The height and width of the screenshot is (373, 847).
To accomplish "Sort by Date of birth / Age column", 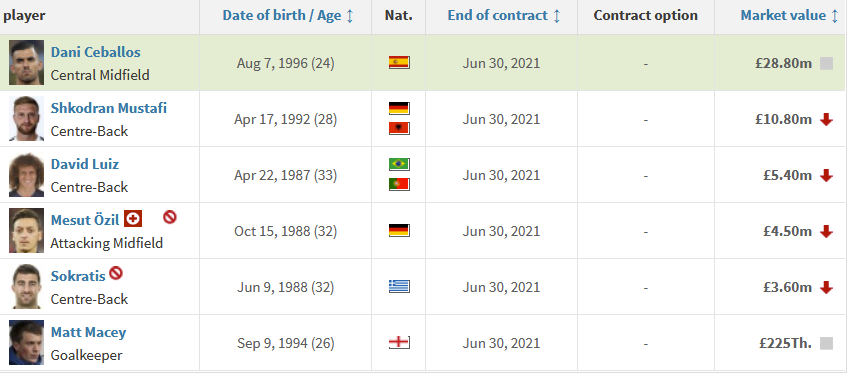I will coord(288,16).
